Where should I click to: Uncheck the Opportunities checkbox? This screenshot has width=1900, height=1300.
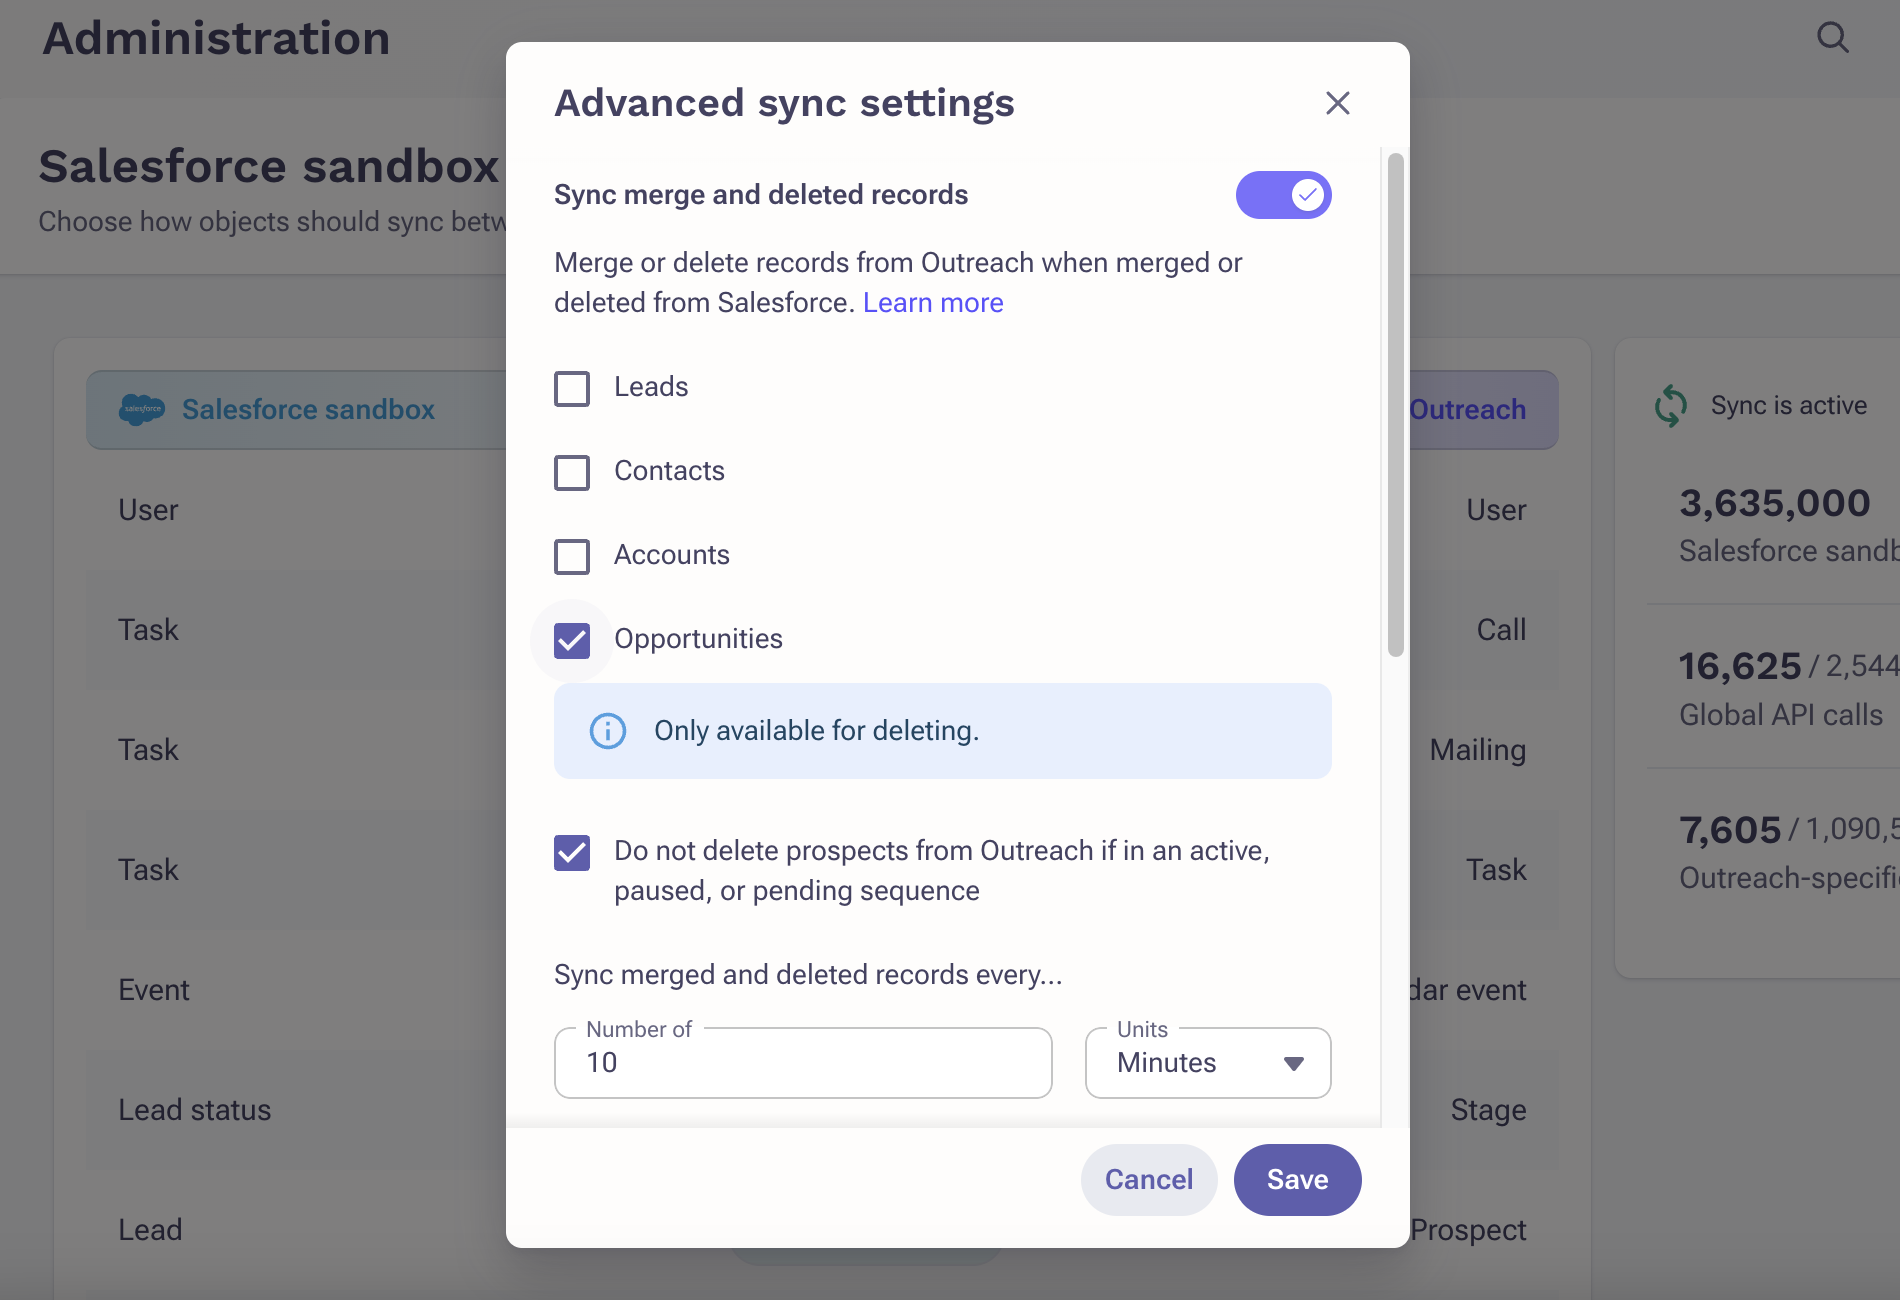(572, 640)
